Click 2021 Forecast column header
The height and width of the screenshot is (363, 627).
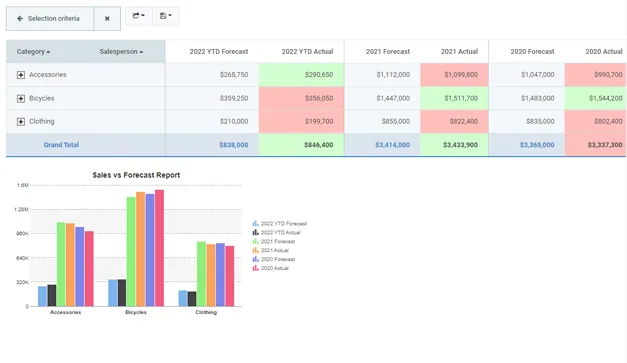387,52
